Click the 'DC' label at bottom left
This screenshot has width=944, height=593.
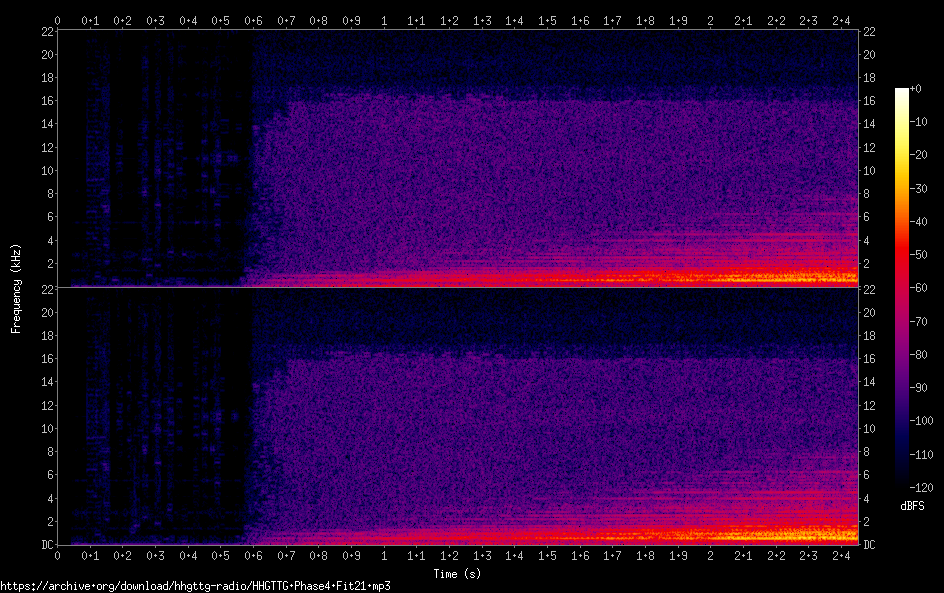tap(46, 544)
